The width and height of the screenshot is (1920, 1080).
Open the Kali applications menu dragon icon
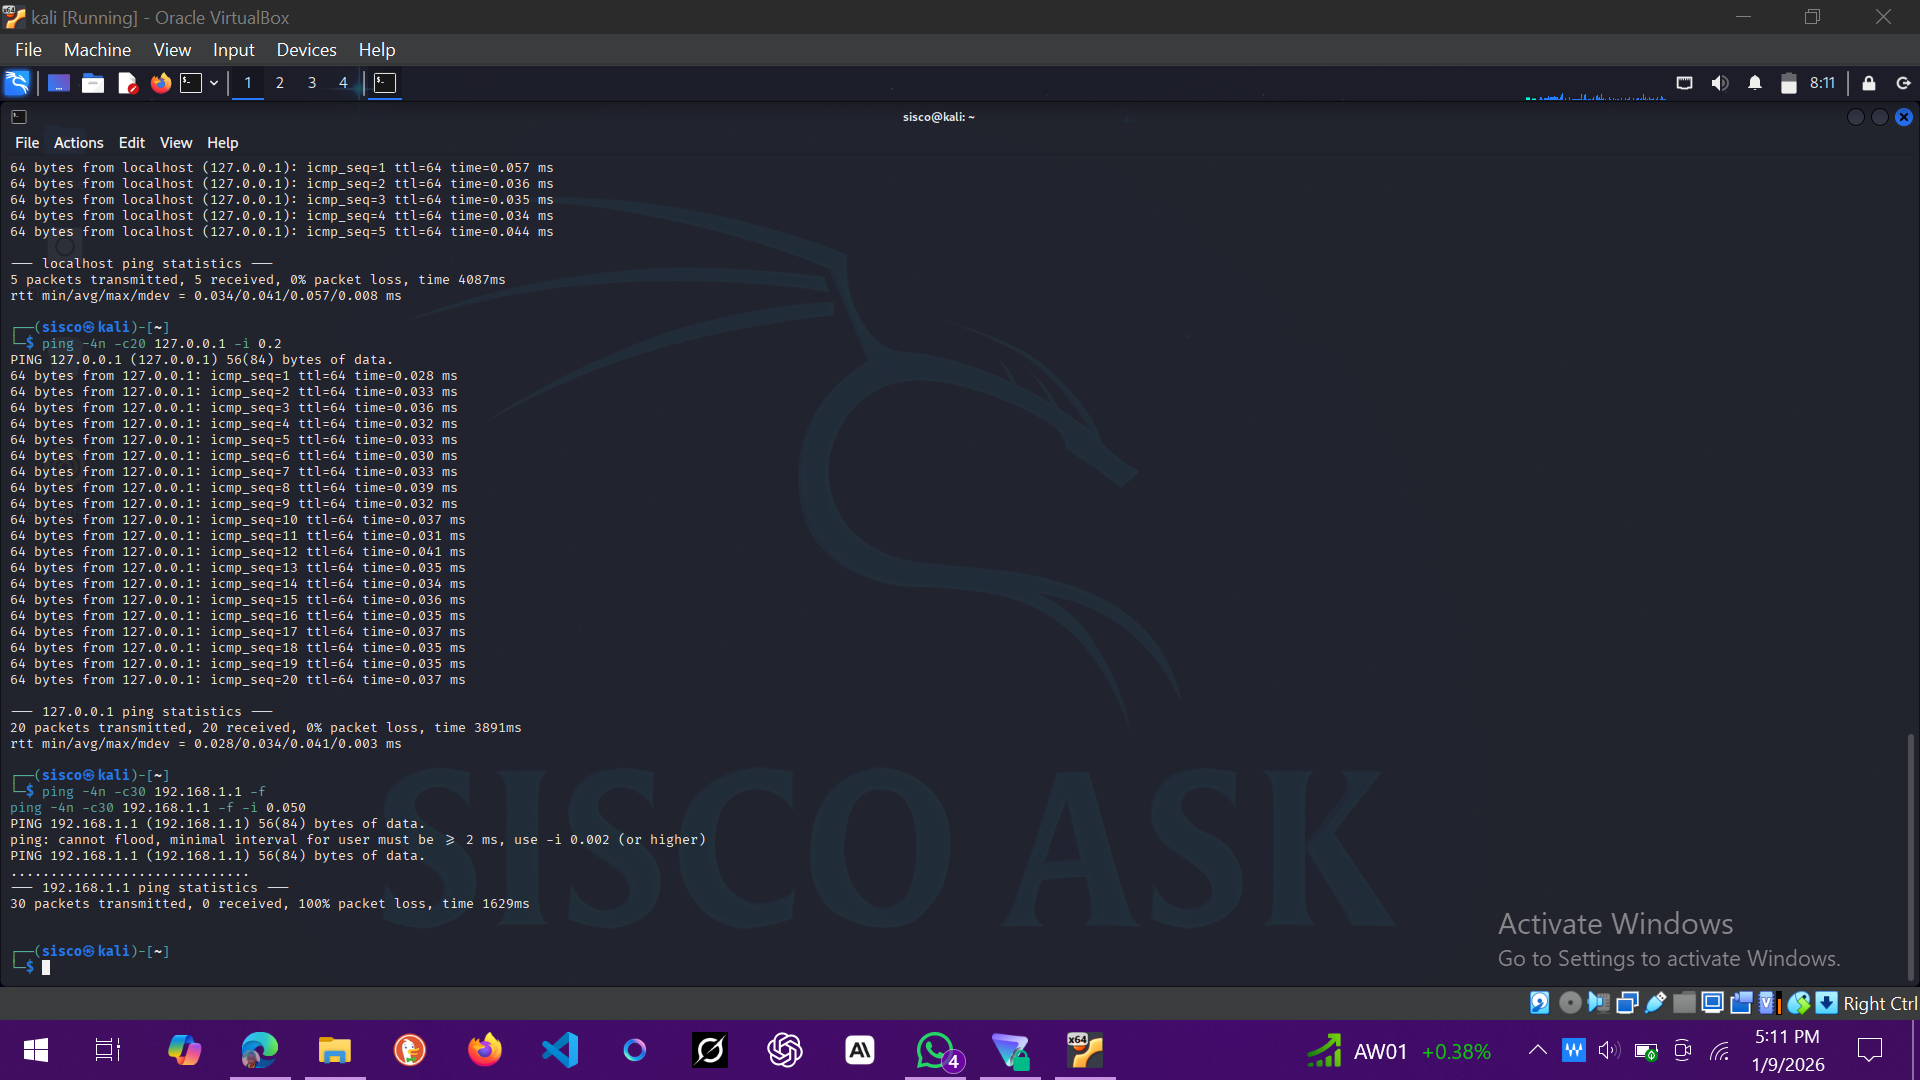(x=17, y=83)
